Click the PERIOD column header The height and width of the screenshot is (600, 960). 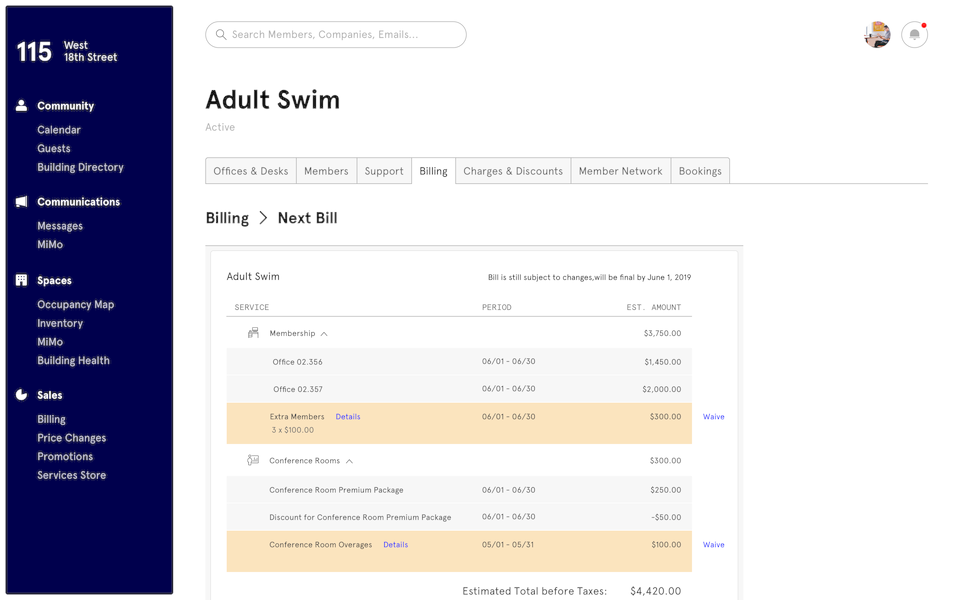497,307
